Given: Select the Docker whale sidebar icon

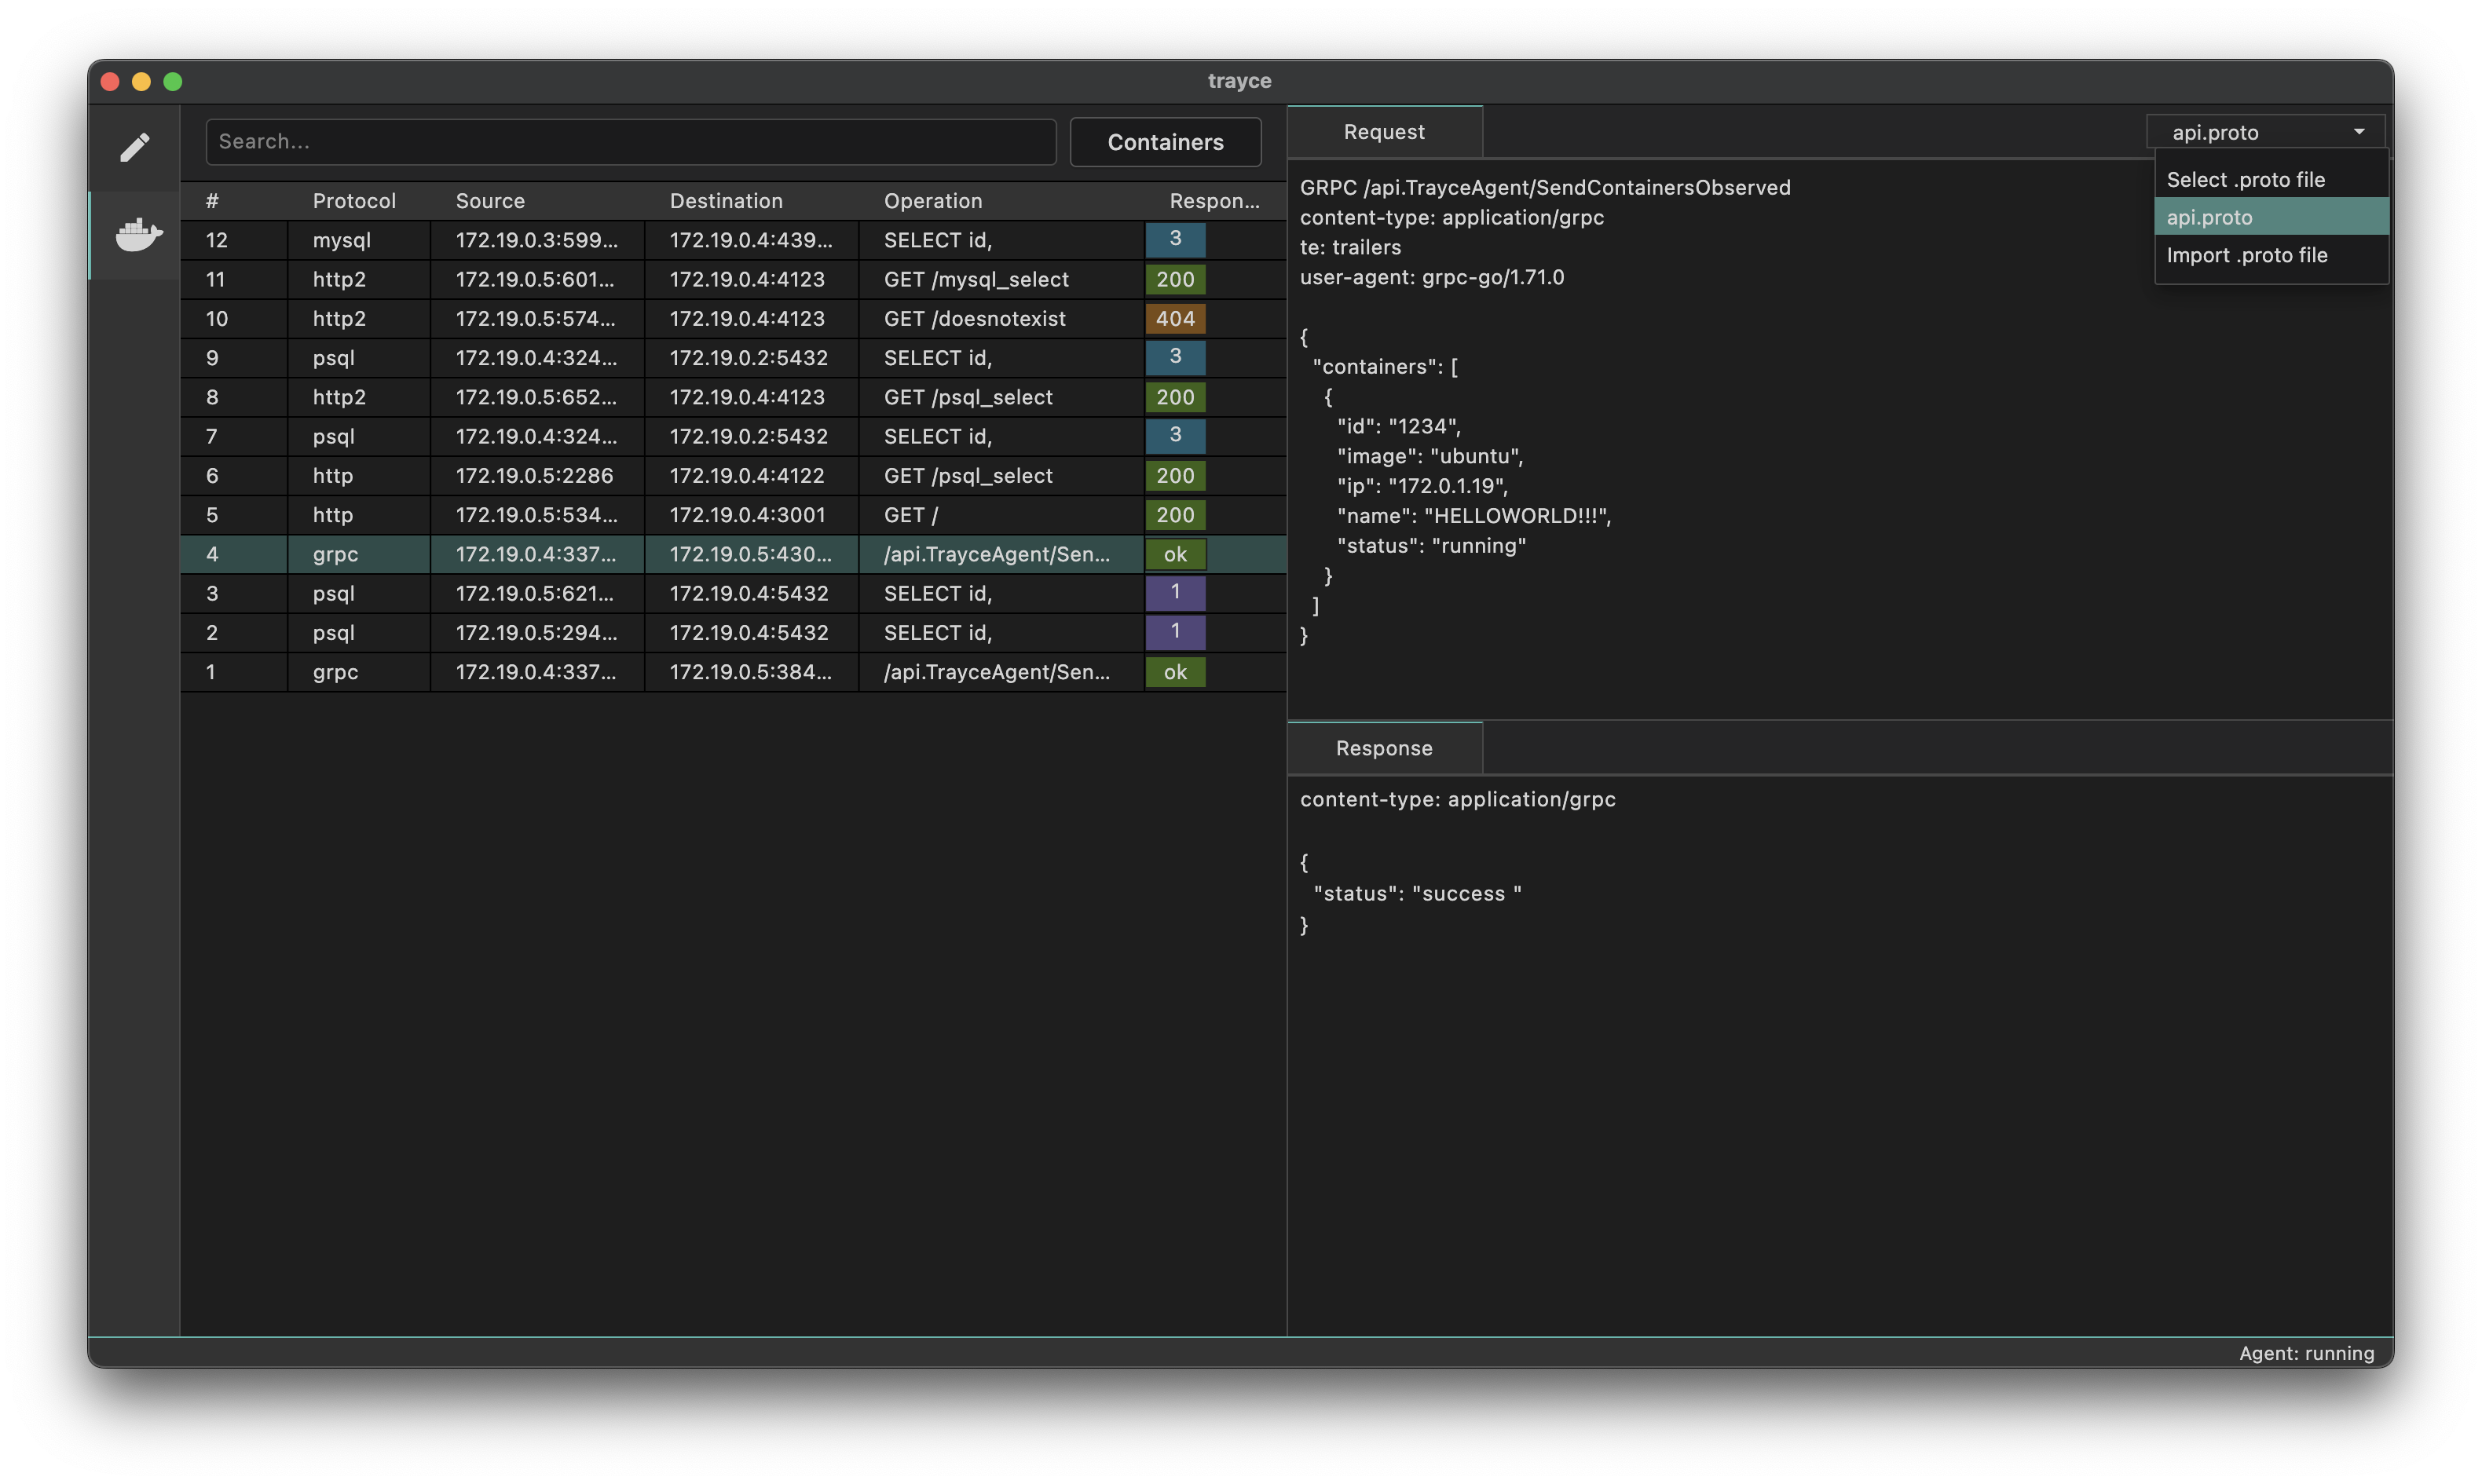Looking at the screenshot, I should 138,235.
